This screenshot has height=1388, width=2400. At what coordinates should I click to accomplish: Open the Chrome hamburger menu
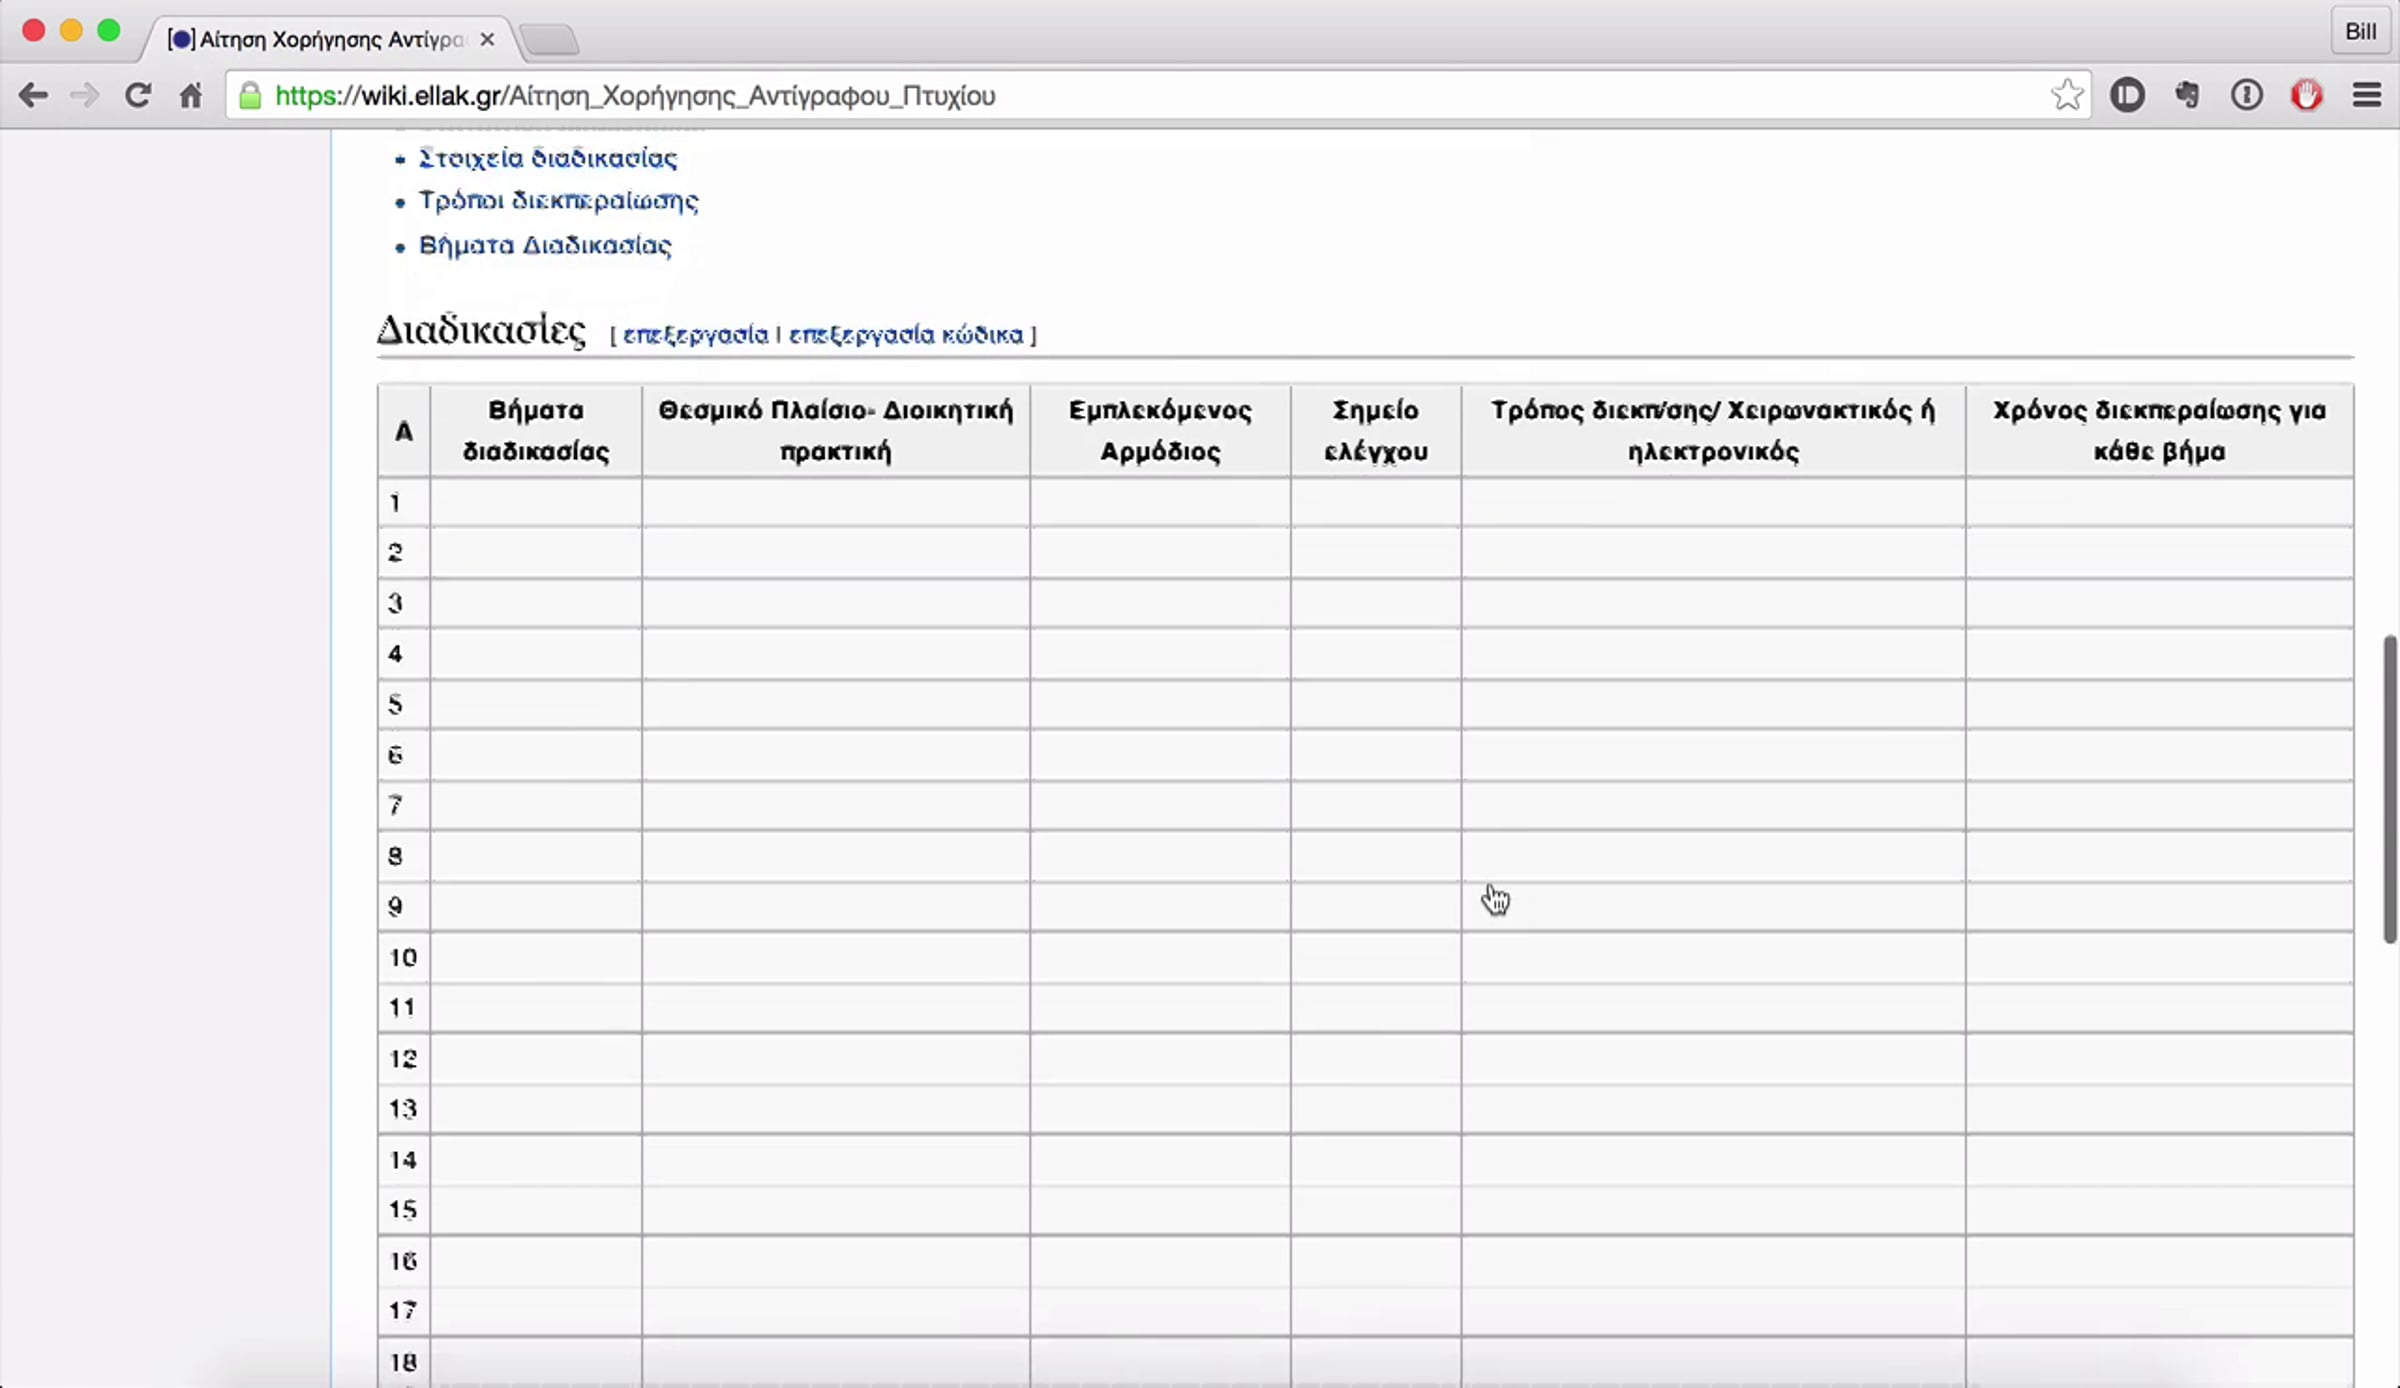[2367, 95]
